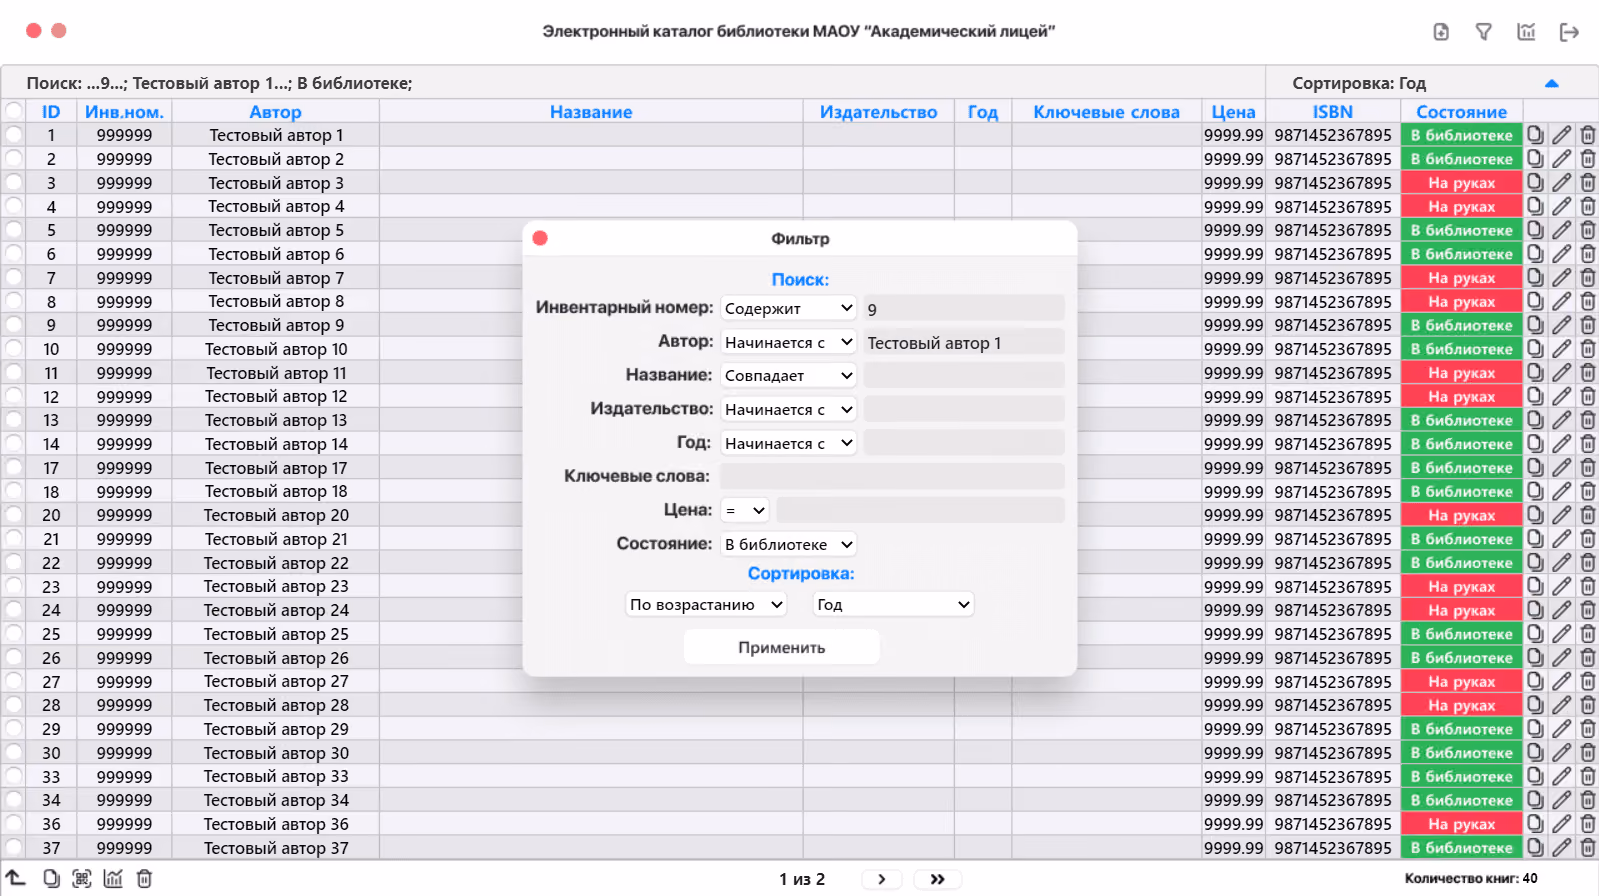The image size is (1599, 896).
Task: Open the sort field 'Год' dropdown
Action: [893, 604]
